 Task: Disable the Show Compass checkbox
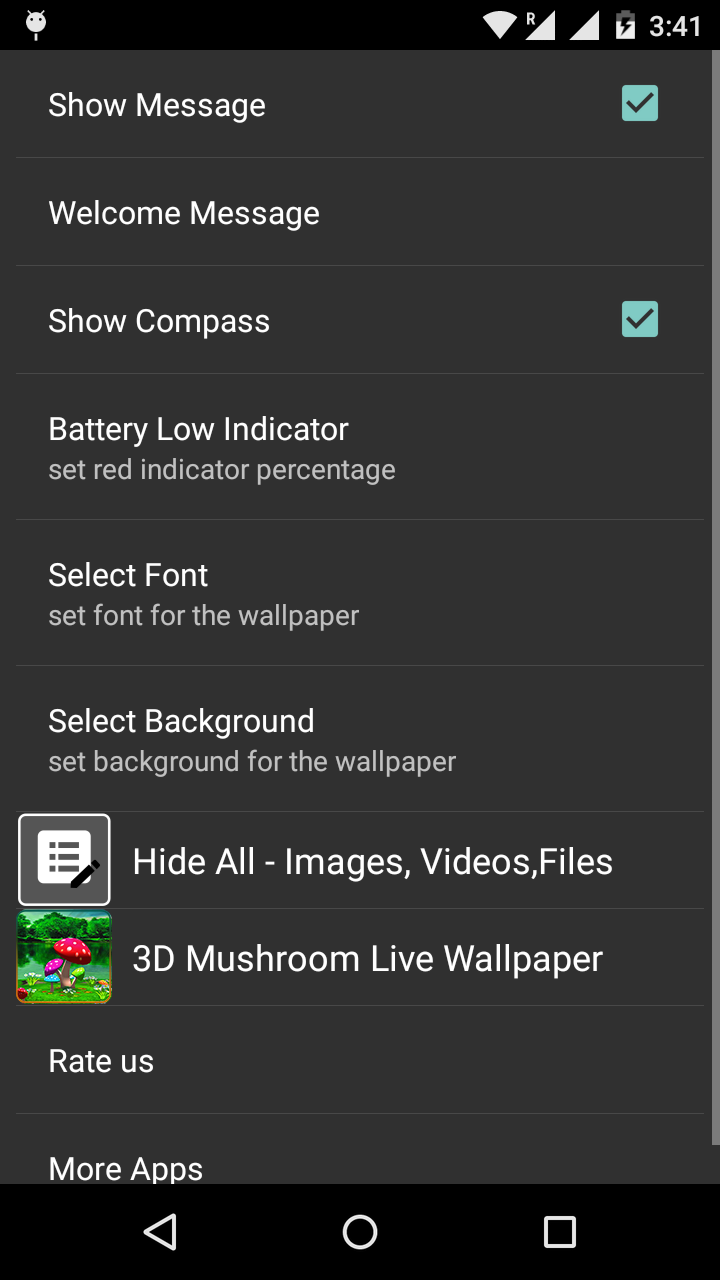[x=639, y=319]
